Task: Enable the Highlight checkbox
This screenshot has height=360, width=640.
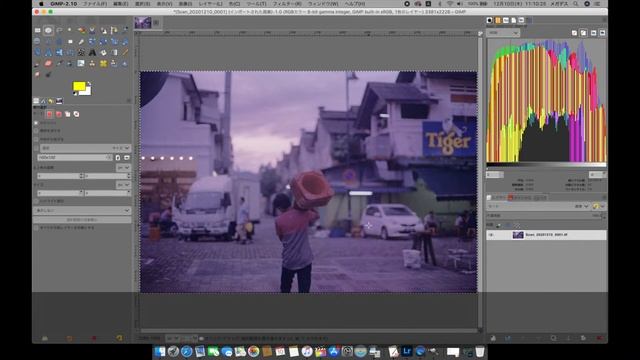Action: click(x=36, y=201)
